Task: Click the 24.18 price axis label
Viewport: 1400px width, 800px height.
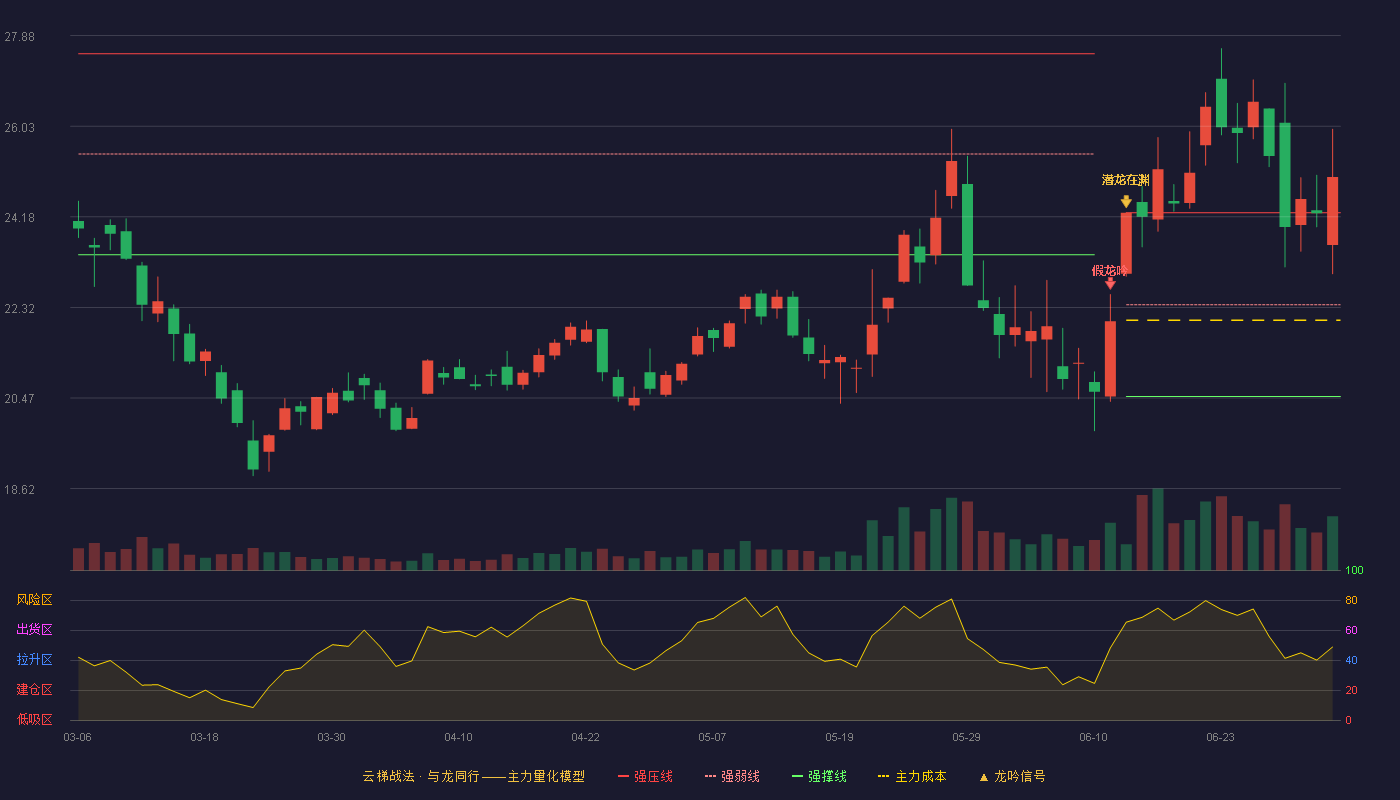Action: click(19, 218)
